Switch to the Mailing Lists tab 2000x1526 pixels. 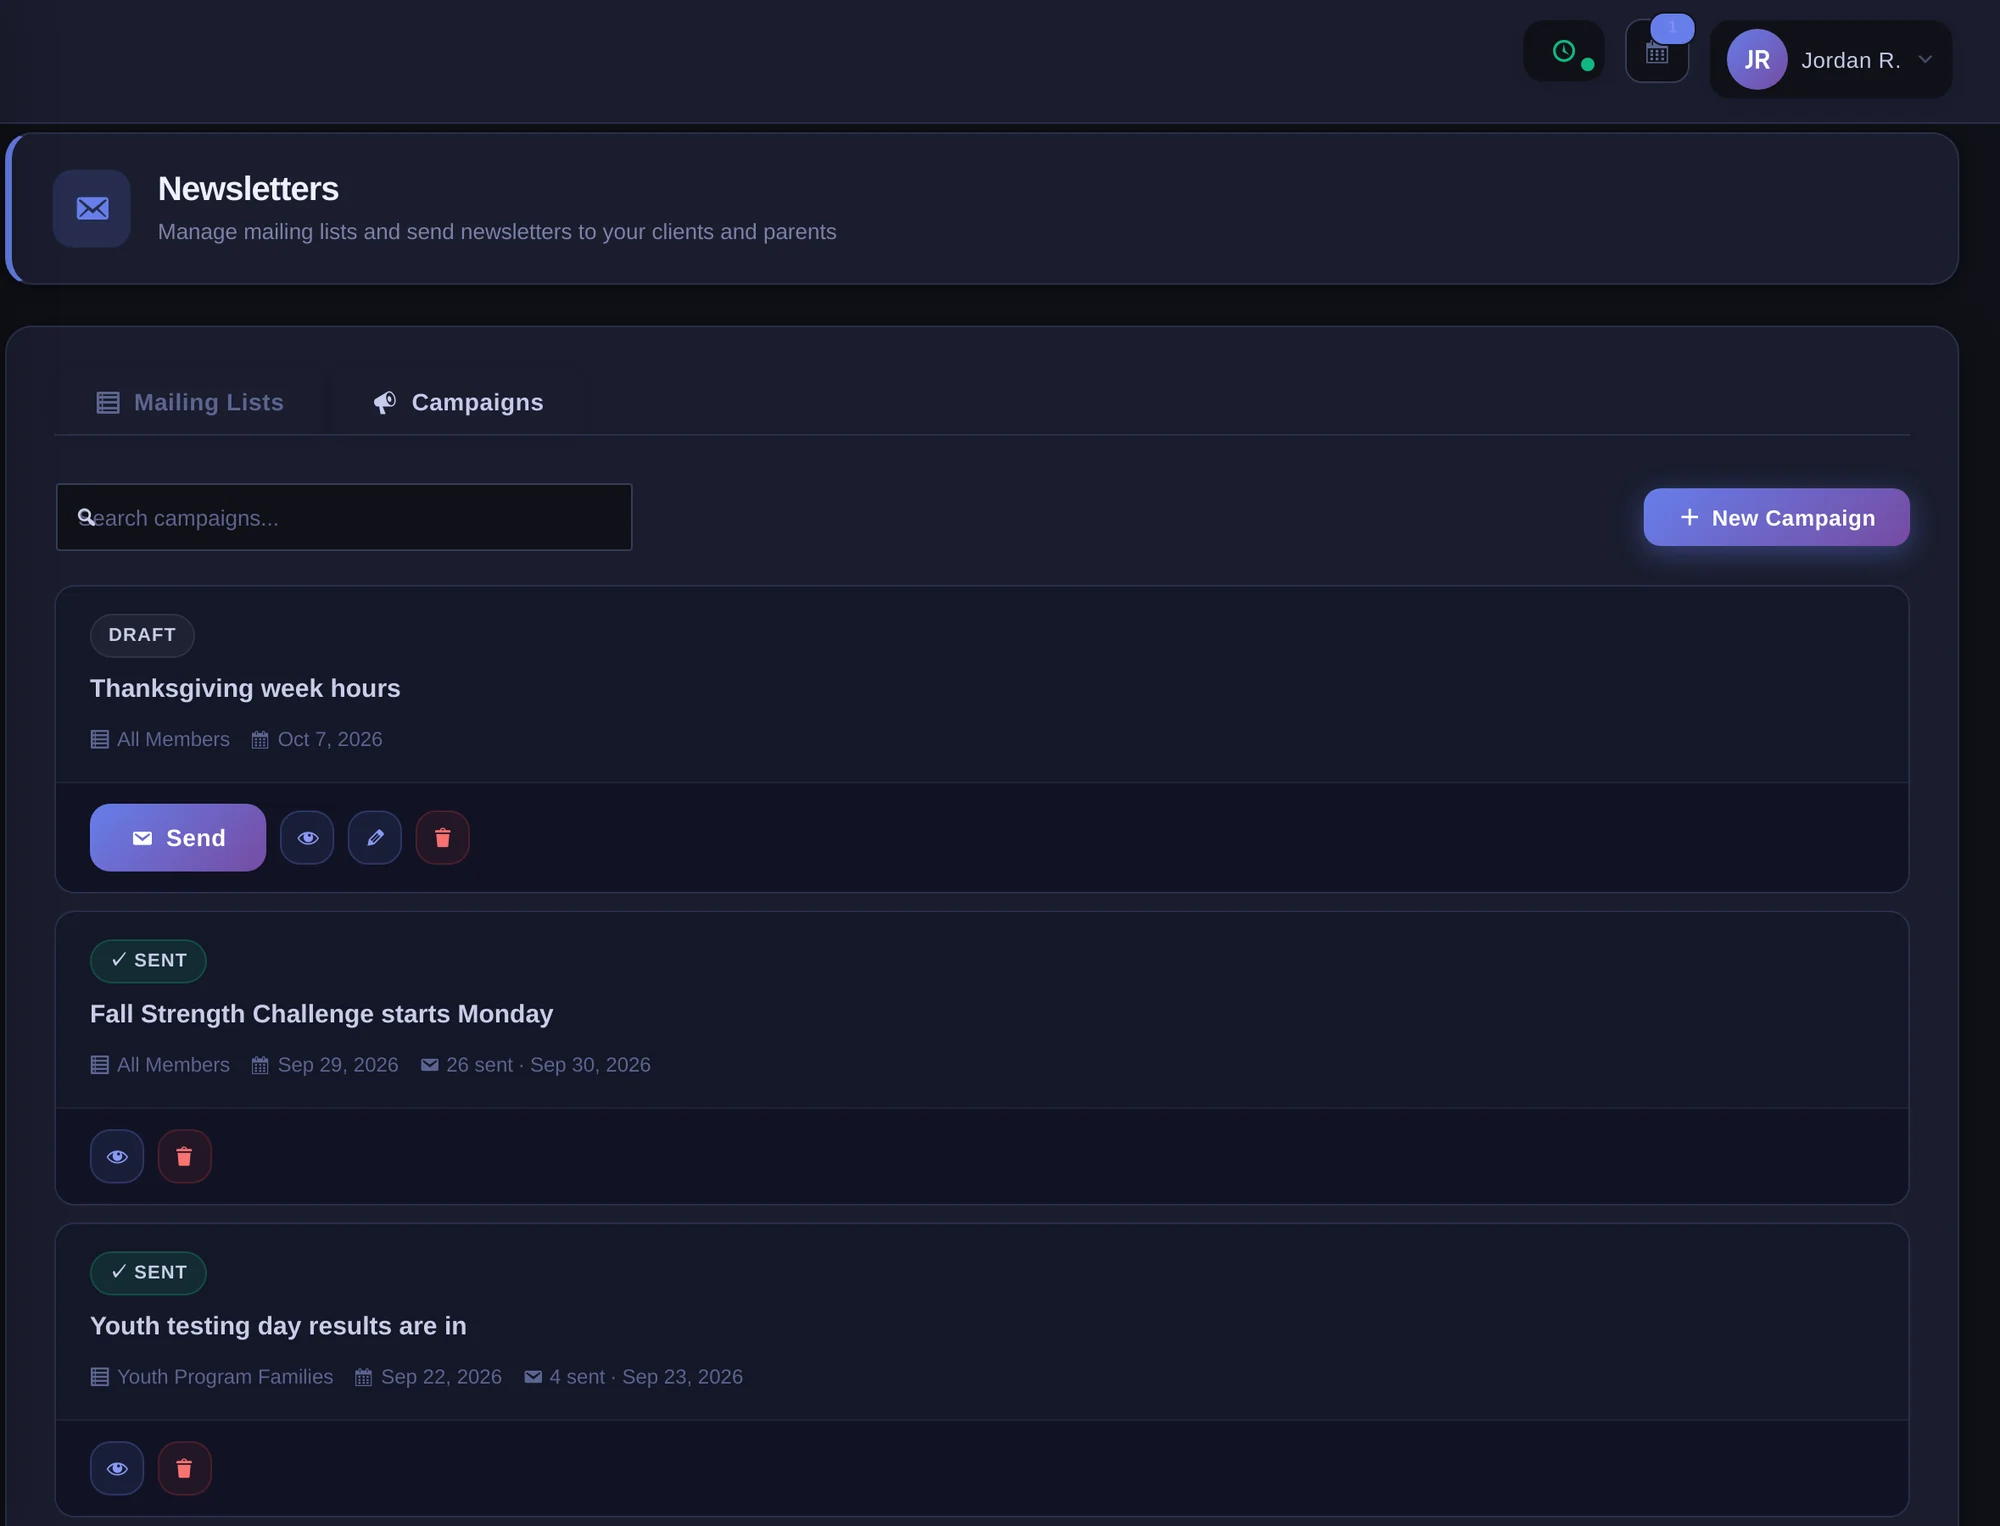point(190,402)
